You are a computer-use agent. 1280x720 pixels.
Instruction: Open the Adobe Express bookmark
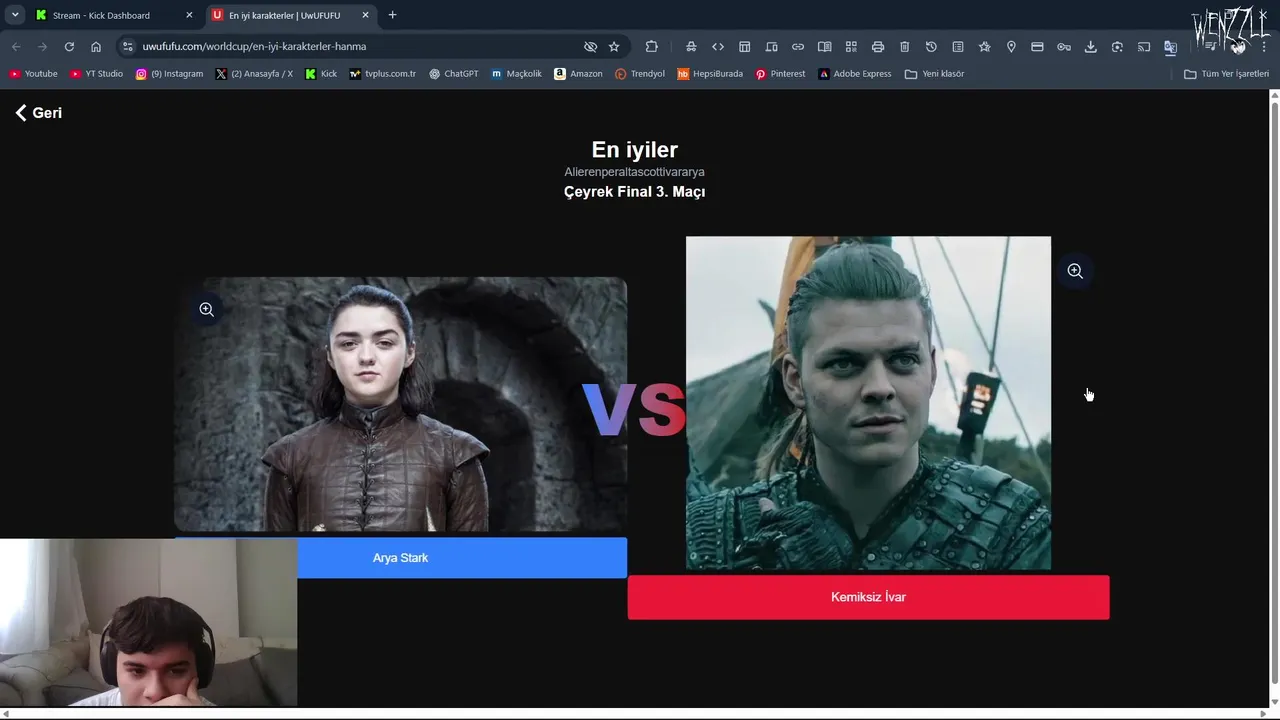click(x=854, y=74)
